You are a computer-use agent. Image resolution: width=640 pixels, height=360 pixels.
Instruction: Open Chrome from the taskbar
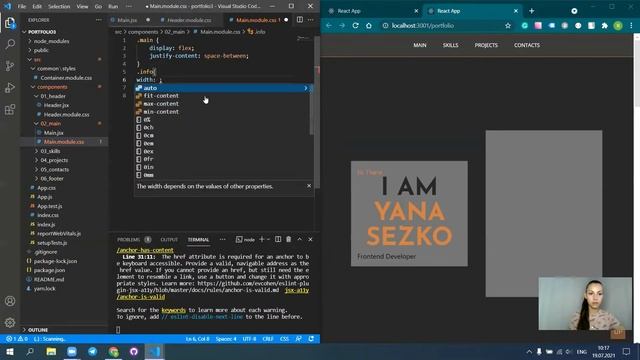coord(113,351)
